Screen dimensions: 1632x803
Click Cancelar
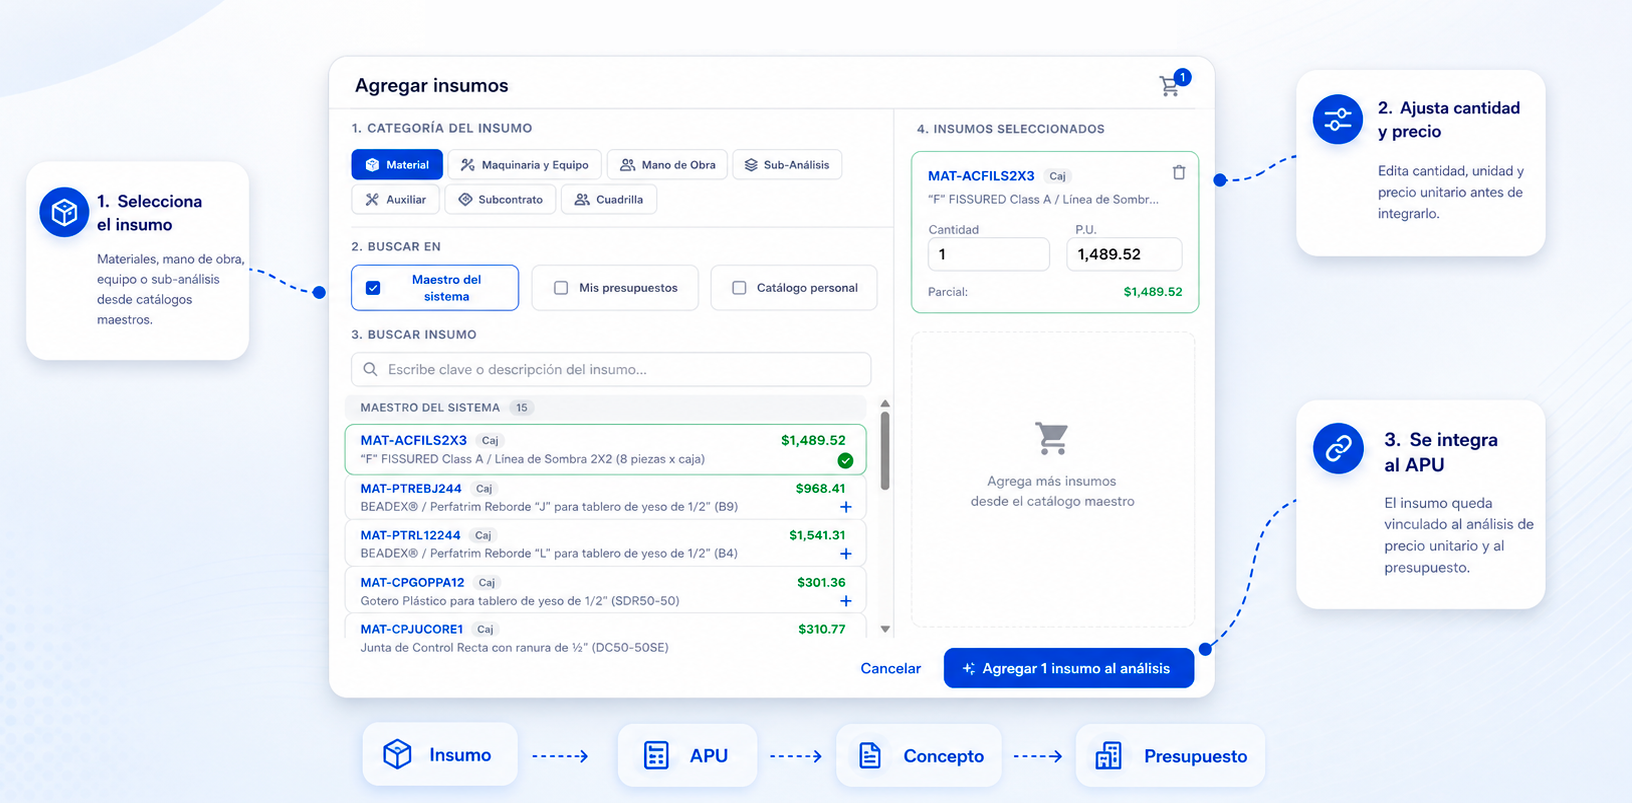click(890, 668)
